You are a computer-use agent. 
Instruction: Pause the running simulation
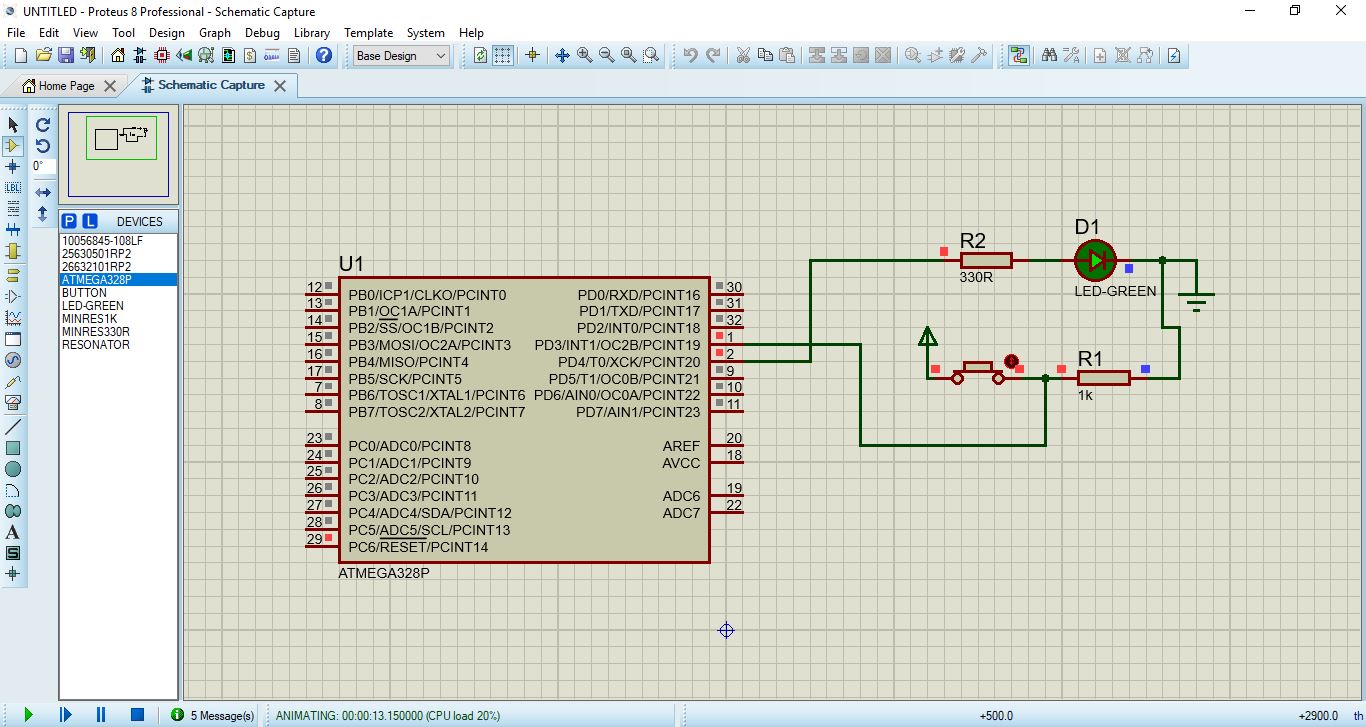[x=101, y=714]
